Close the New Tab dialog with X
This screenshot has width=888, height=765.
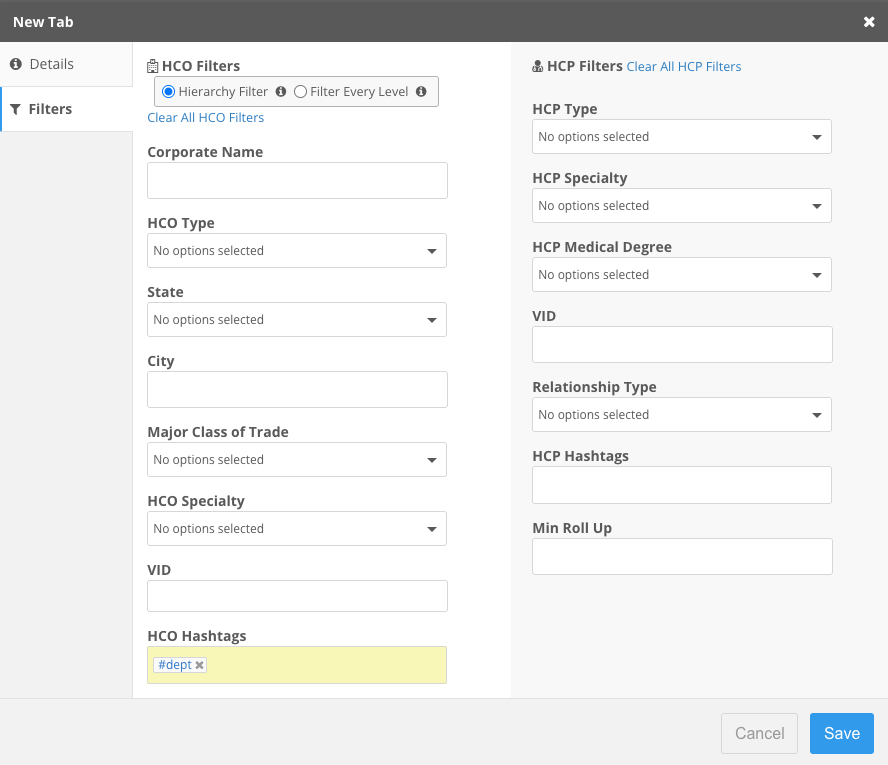click(x=869, y=21)
